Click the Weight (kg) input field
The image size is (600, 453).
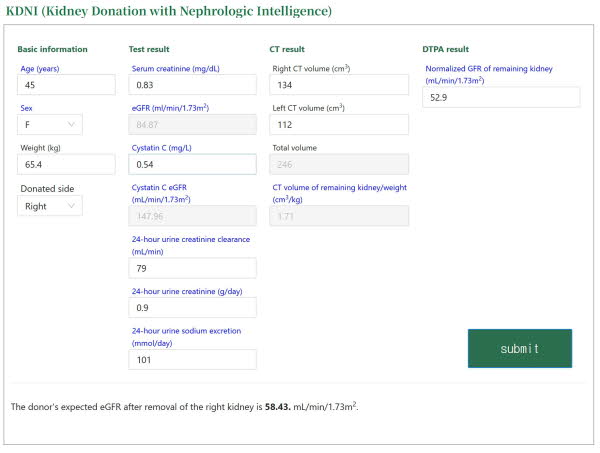tap(67, 164)
